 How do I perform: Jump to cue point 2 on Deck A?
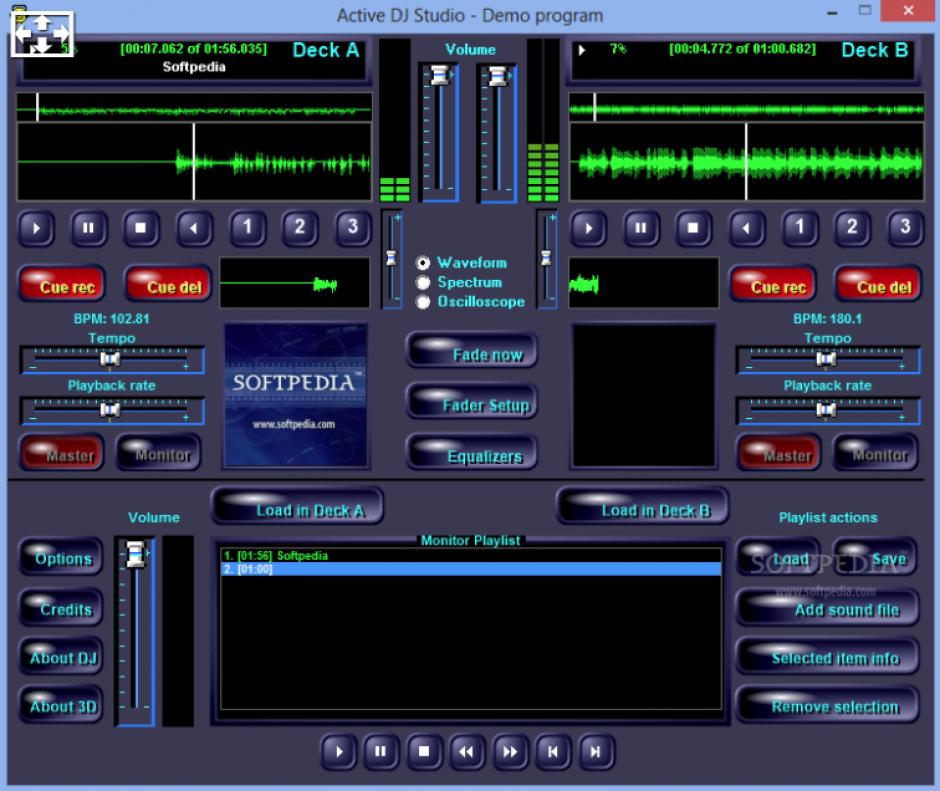299,228
